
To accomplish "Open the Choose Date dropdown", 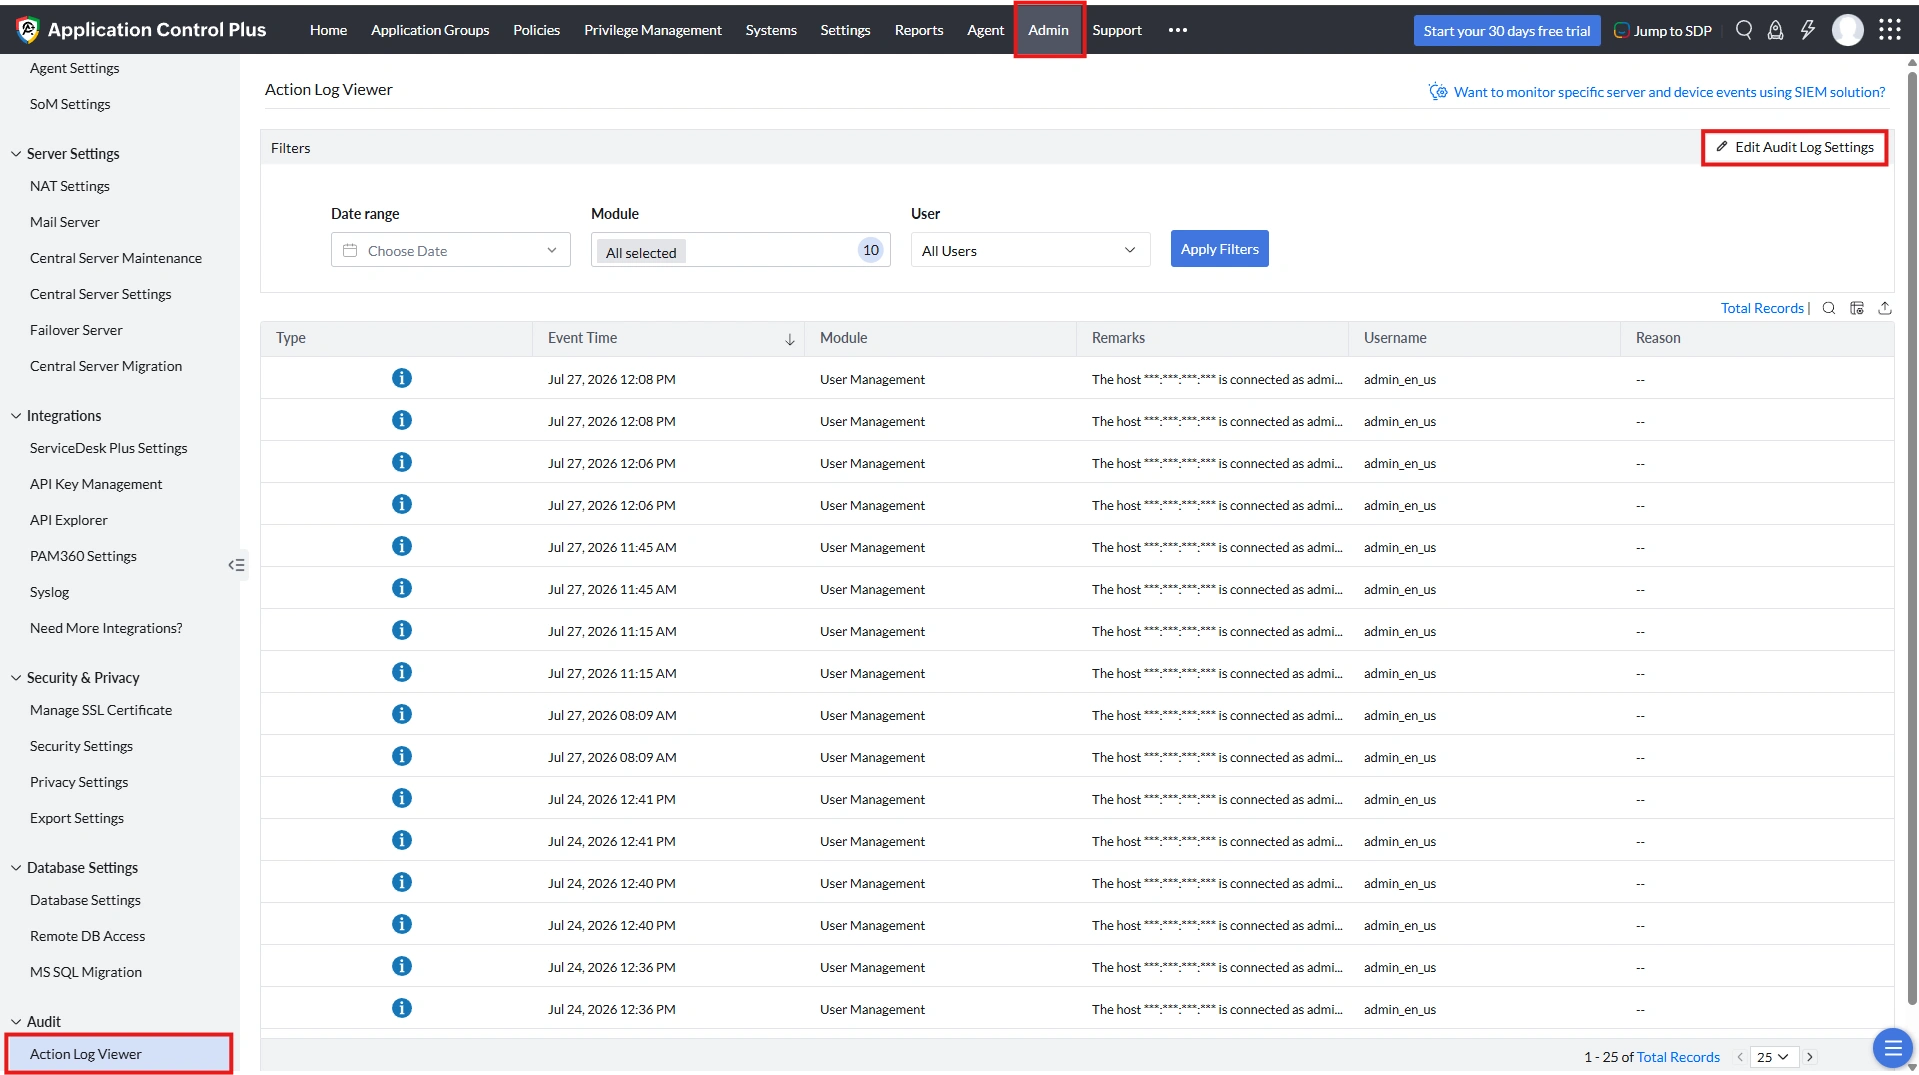I will coord(451,250).
